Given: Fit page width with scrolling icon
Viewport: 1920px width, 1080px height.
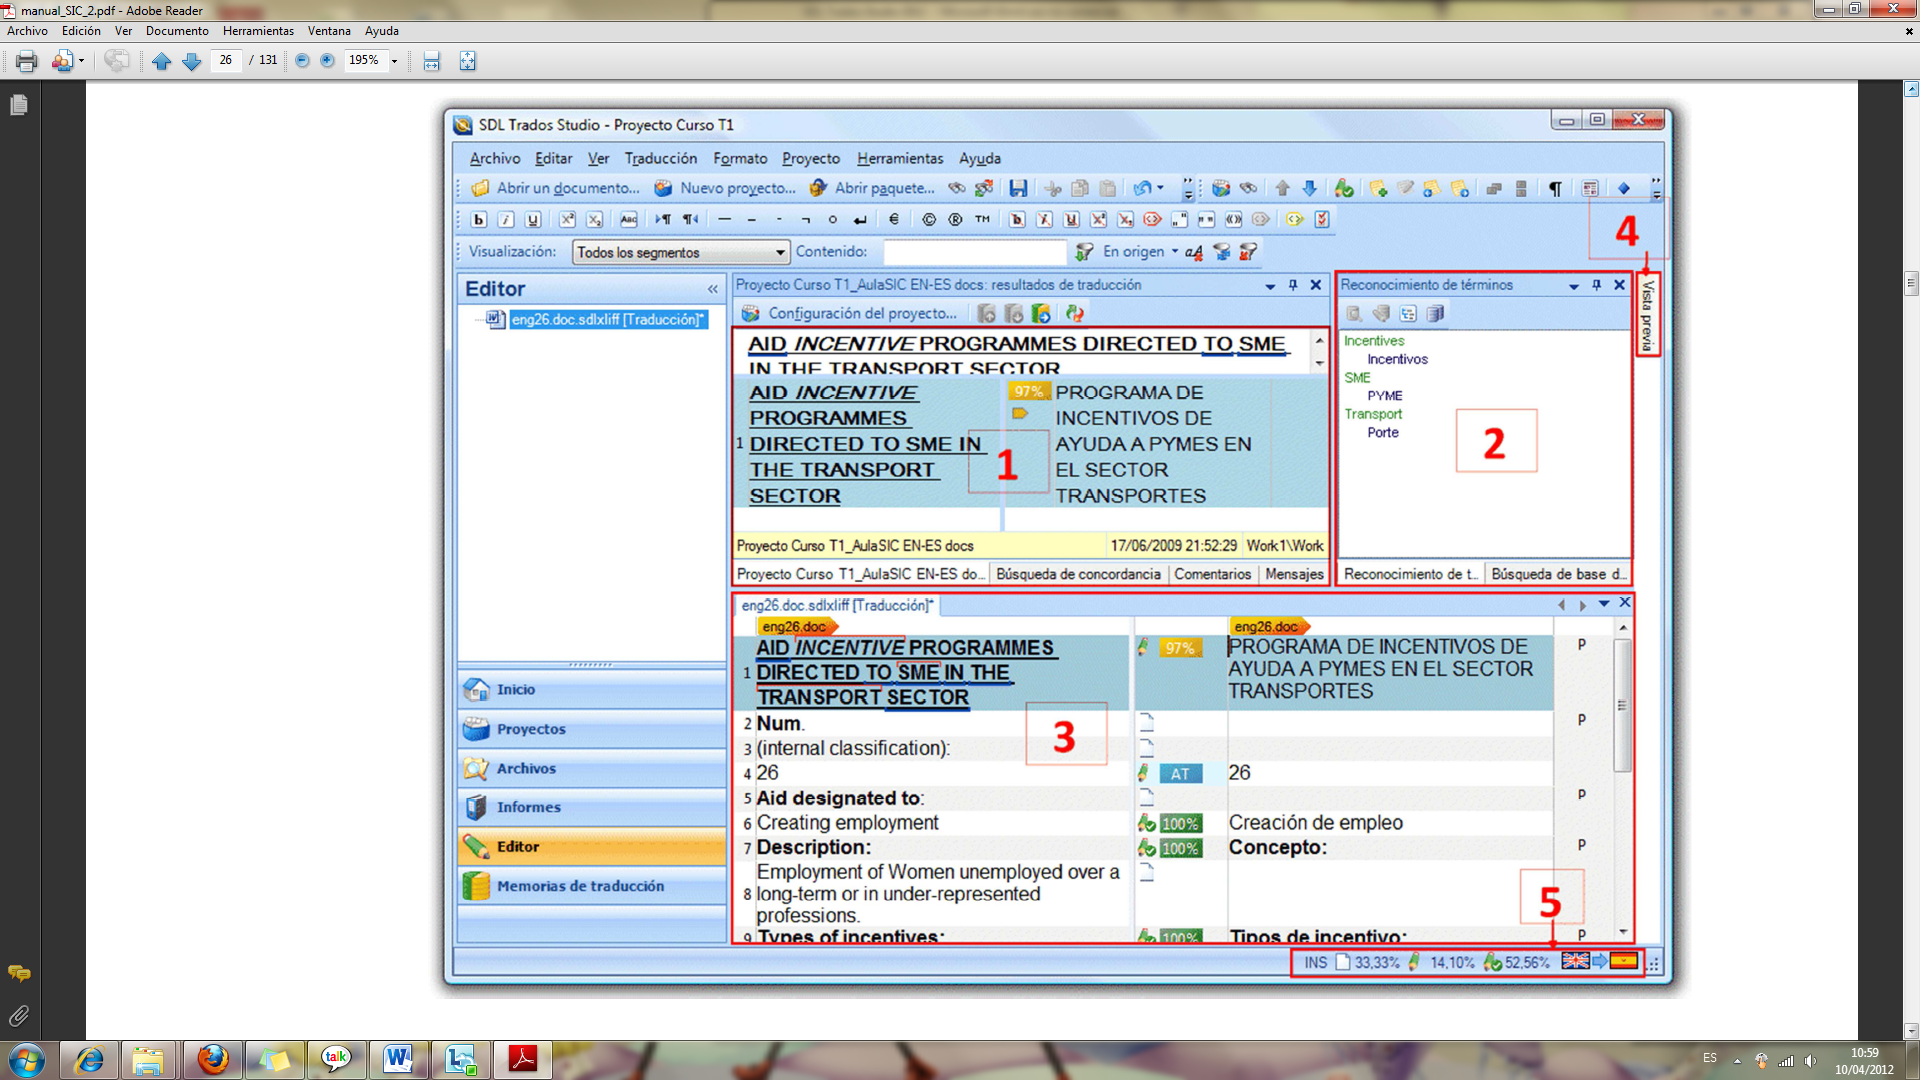Looking at the screenshot, I should (x=431, y=61).
